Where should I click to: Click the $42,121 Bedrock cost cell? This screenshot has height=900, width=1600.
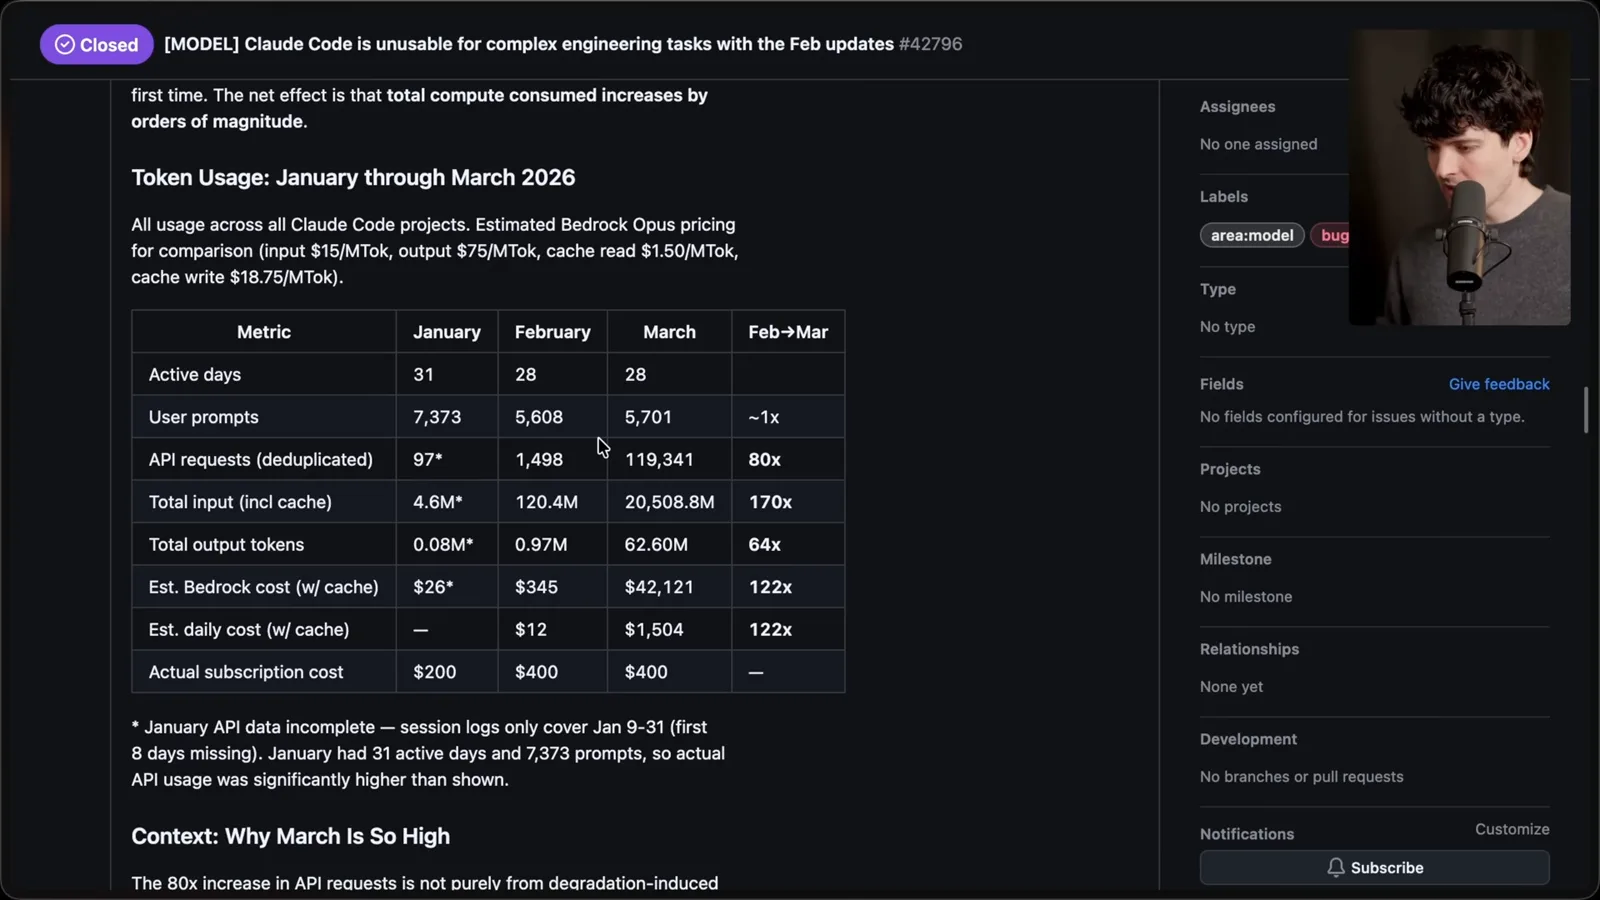669,587
